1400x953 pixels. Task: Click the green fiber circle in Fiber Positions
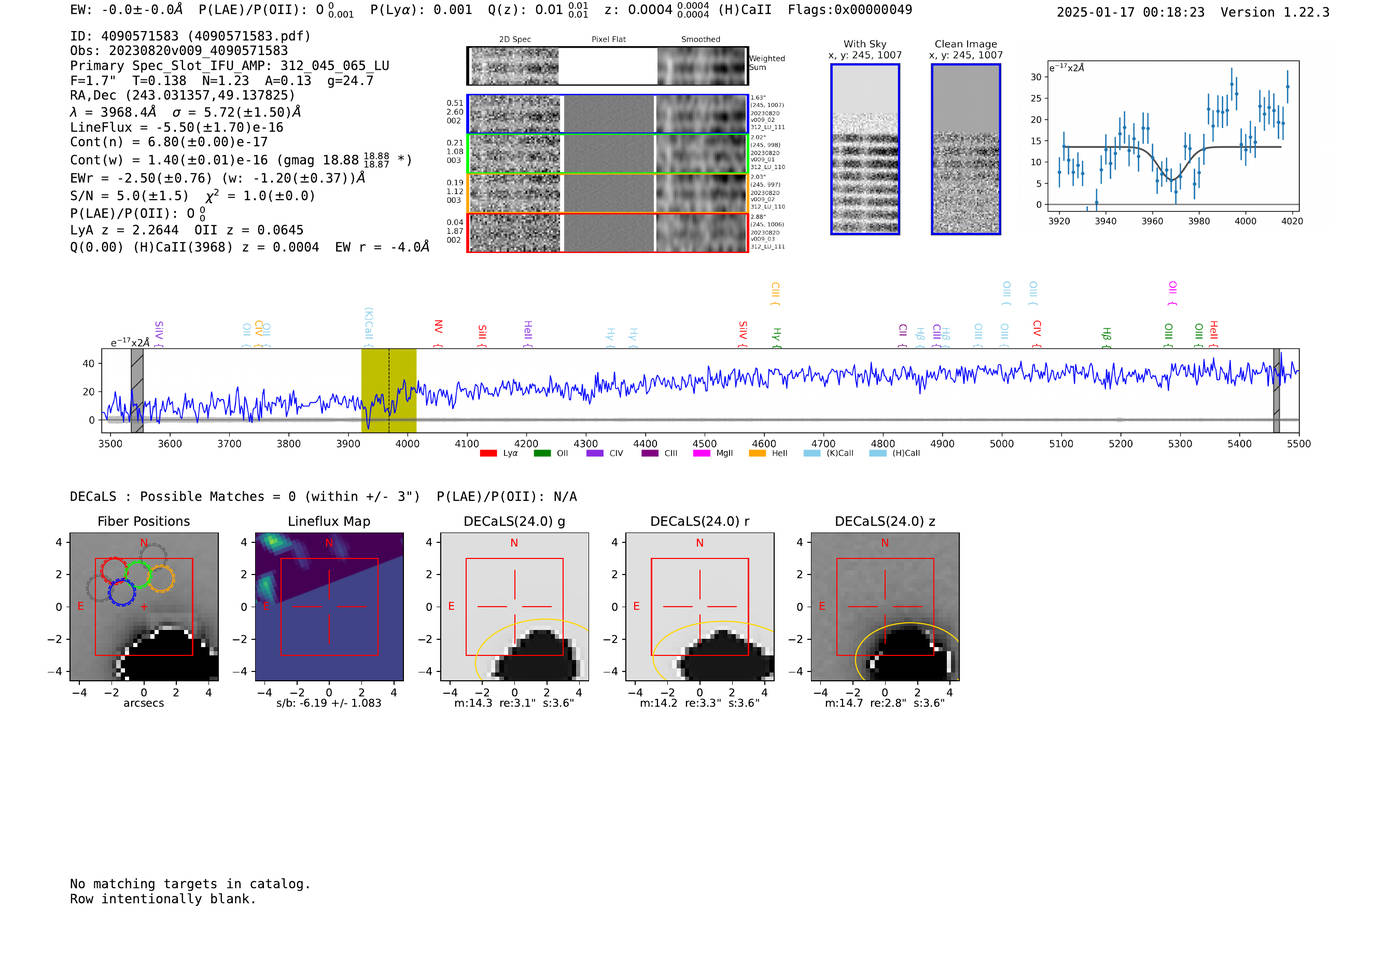pyautogui.click(x=137, y=575)
